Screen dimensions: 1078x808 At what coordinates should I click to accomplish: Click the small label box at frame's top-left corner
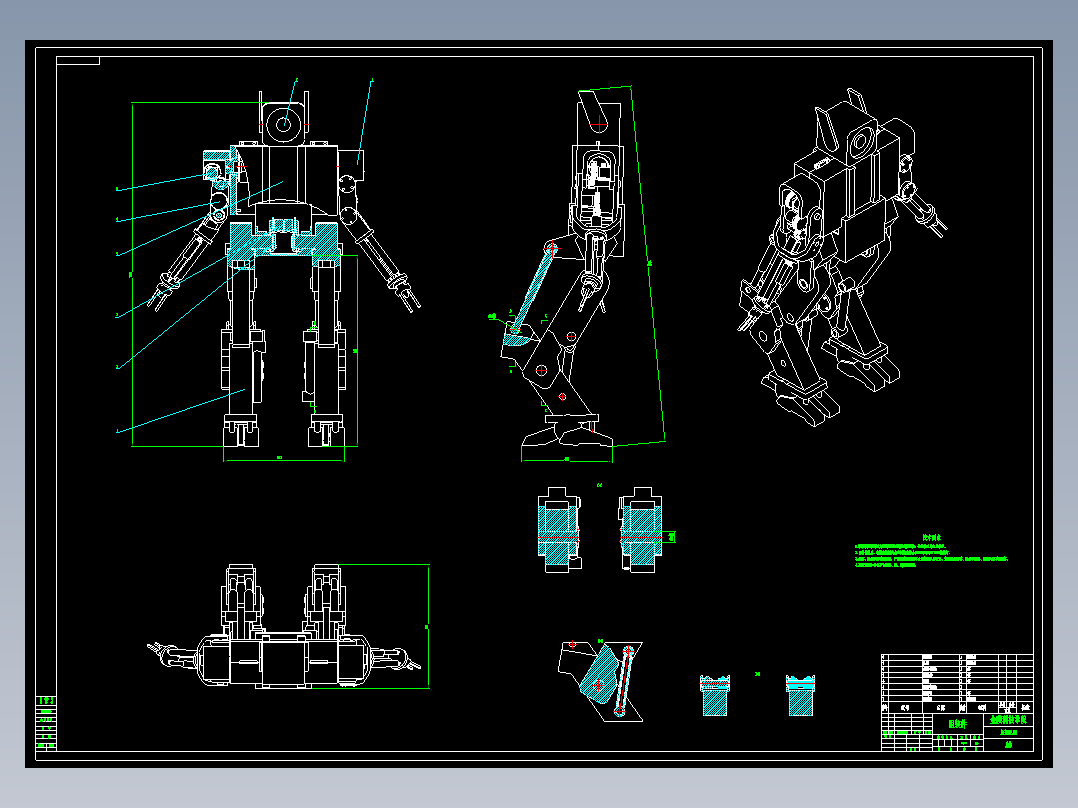pyautogui.click(x=78, y=61)
